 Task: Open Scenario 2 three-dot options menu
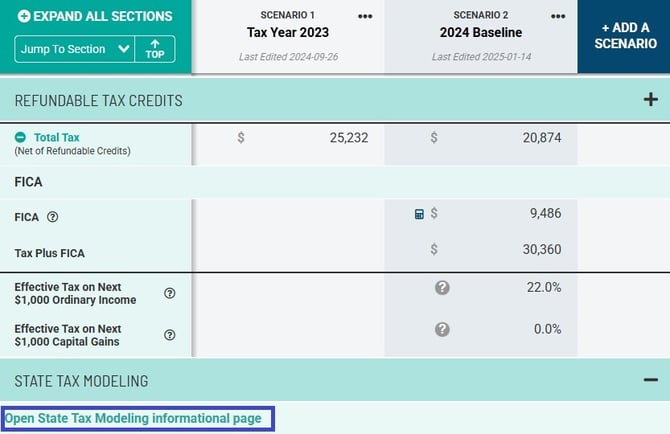click(558, 16)
